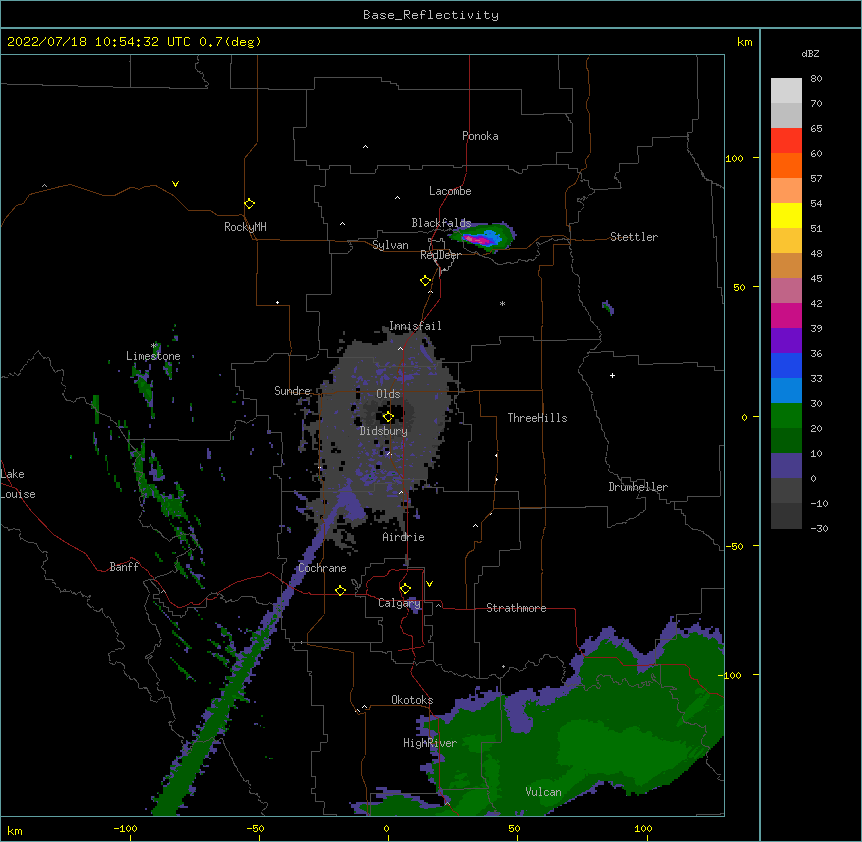Click the Okotoks label

(x=412, y=700)
